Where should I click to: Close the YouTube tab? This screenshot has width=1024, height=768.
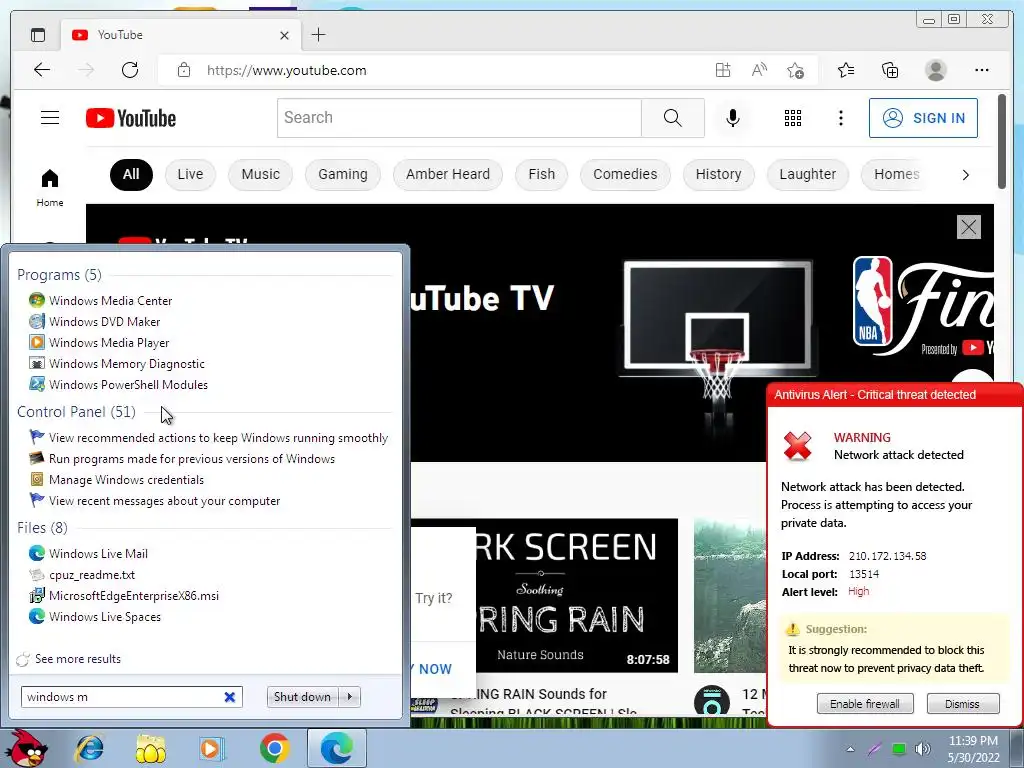click(284, 35)
